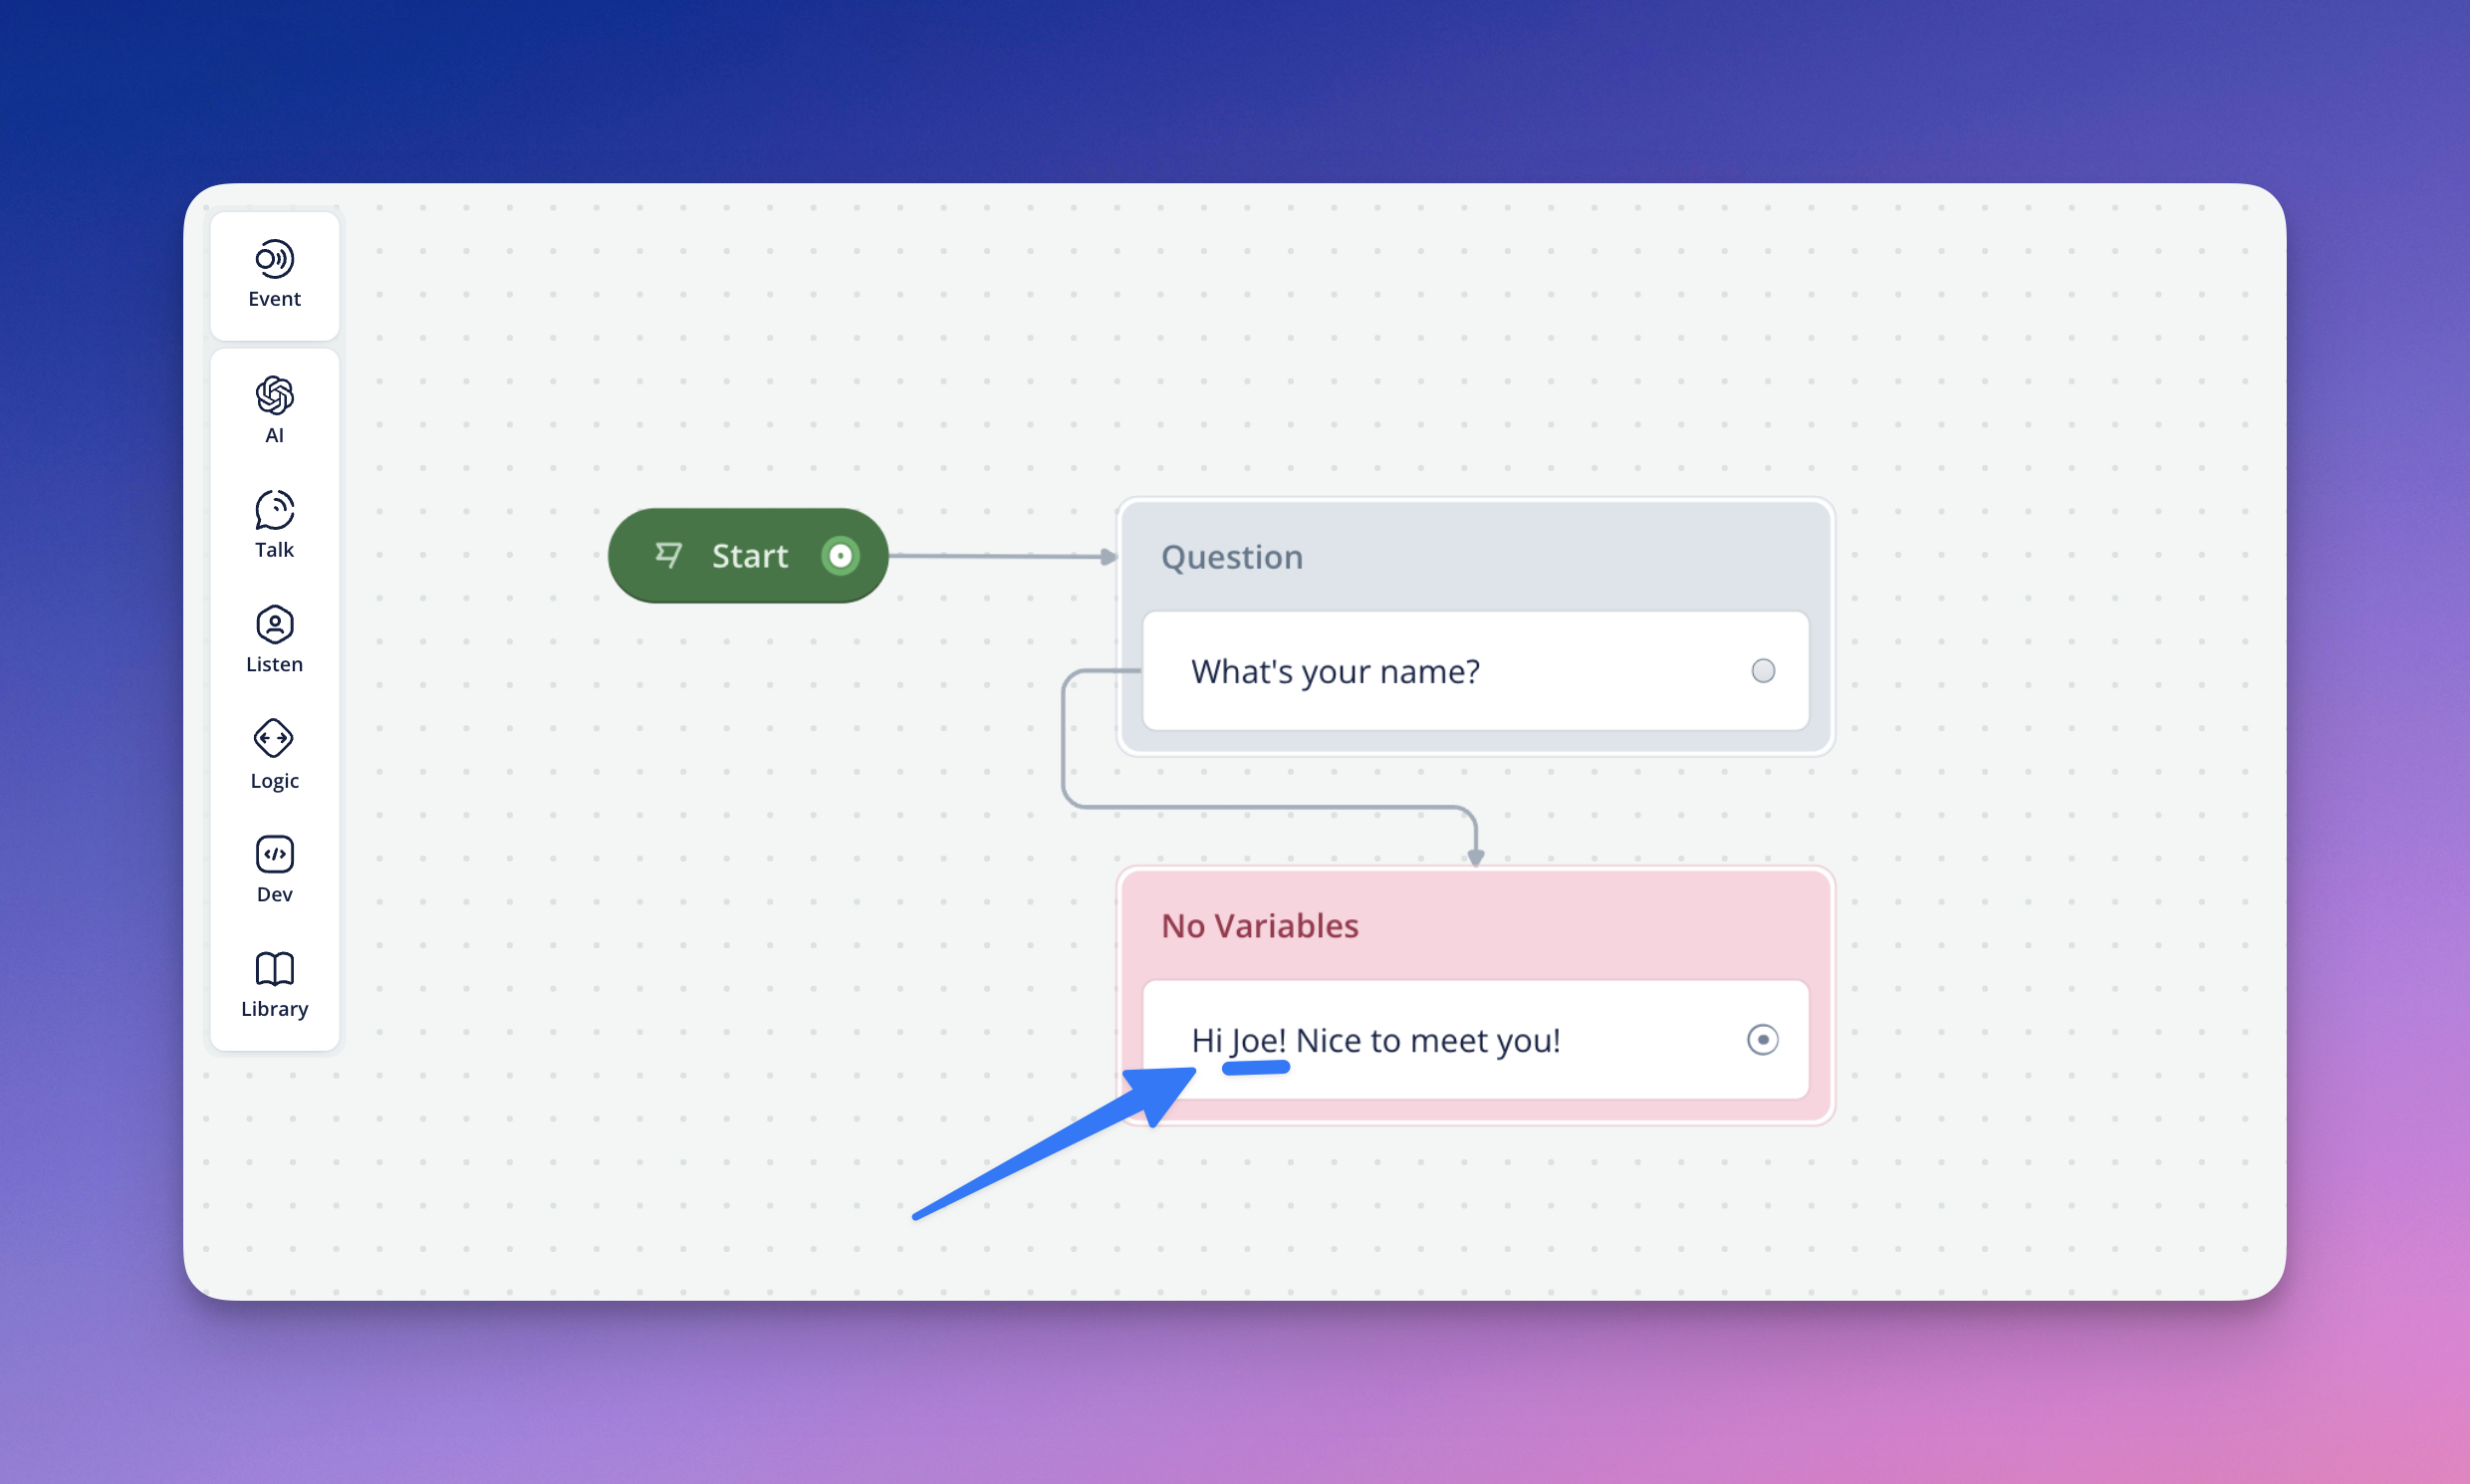Click the "What's your name?" step text
Screen dimensions: 2470x1484
(x=1335, y=672)
